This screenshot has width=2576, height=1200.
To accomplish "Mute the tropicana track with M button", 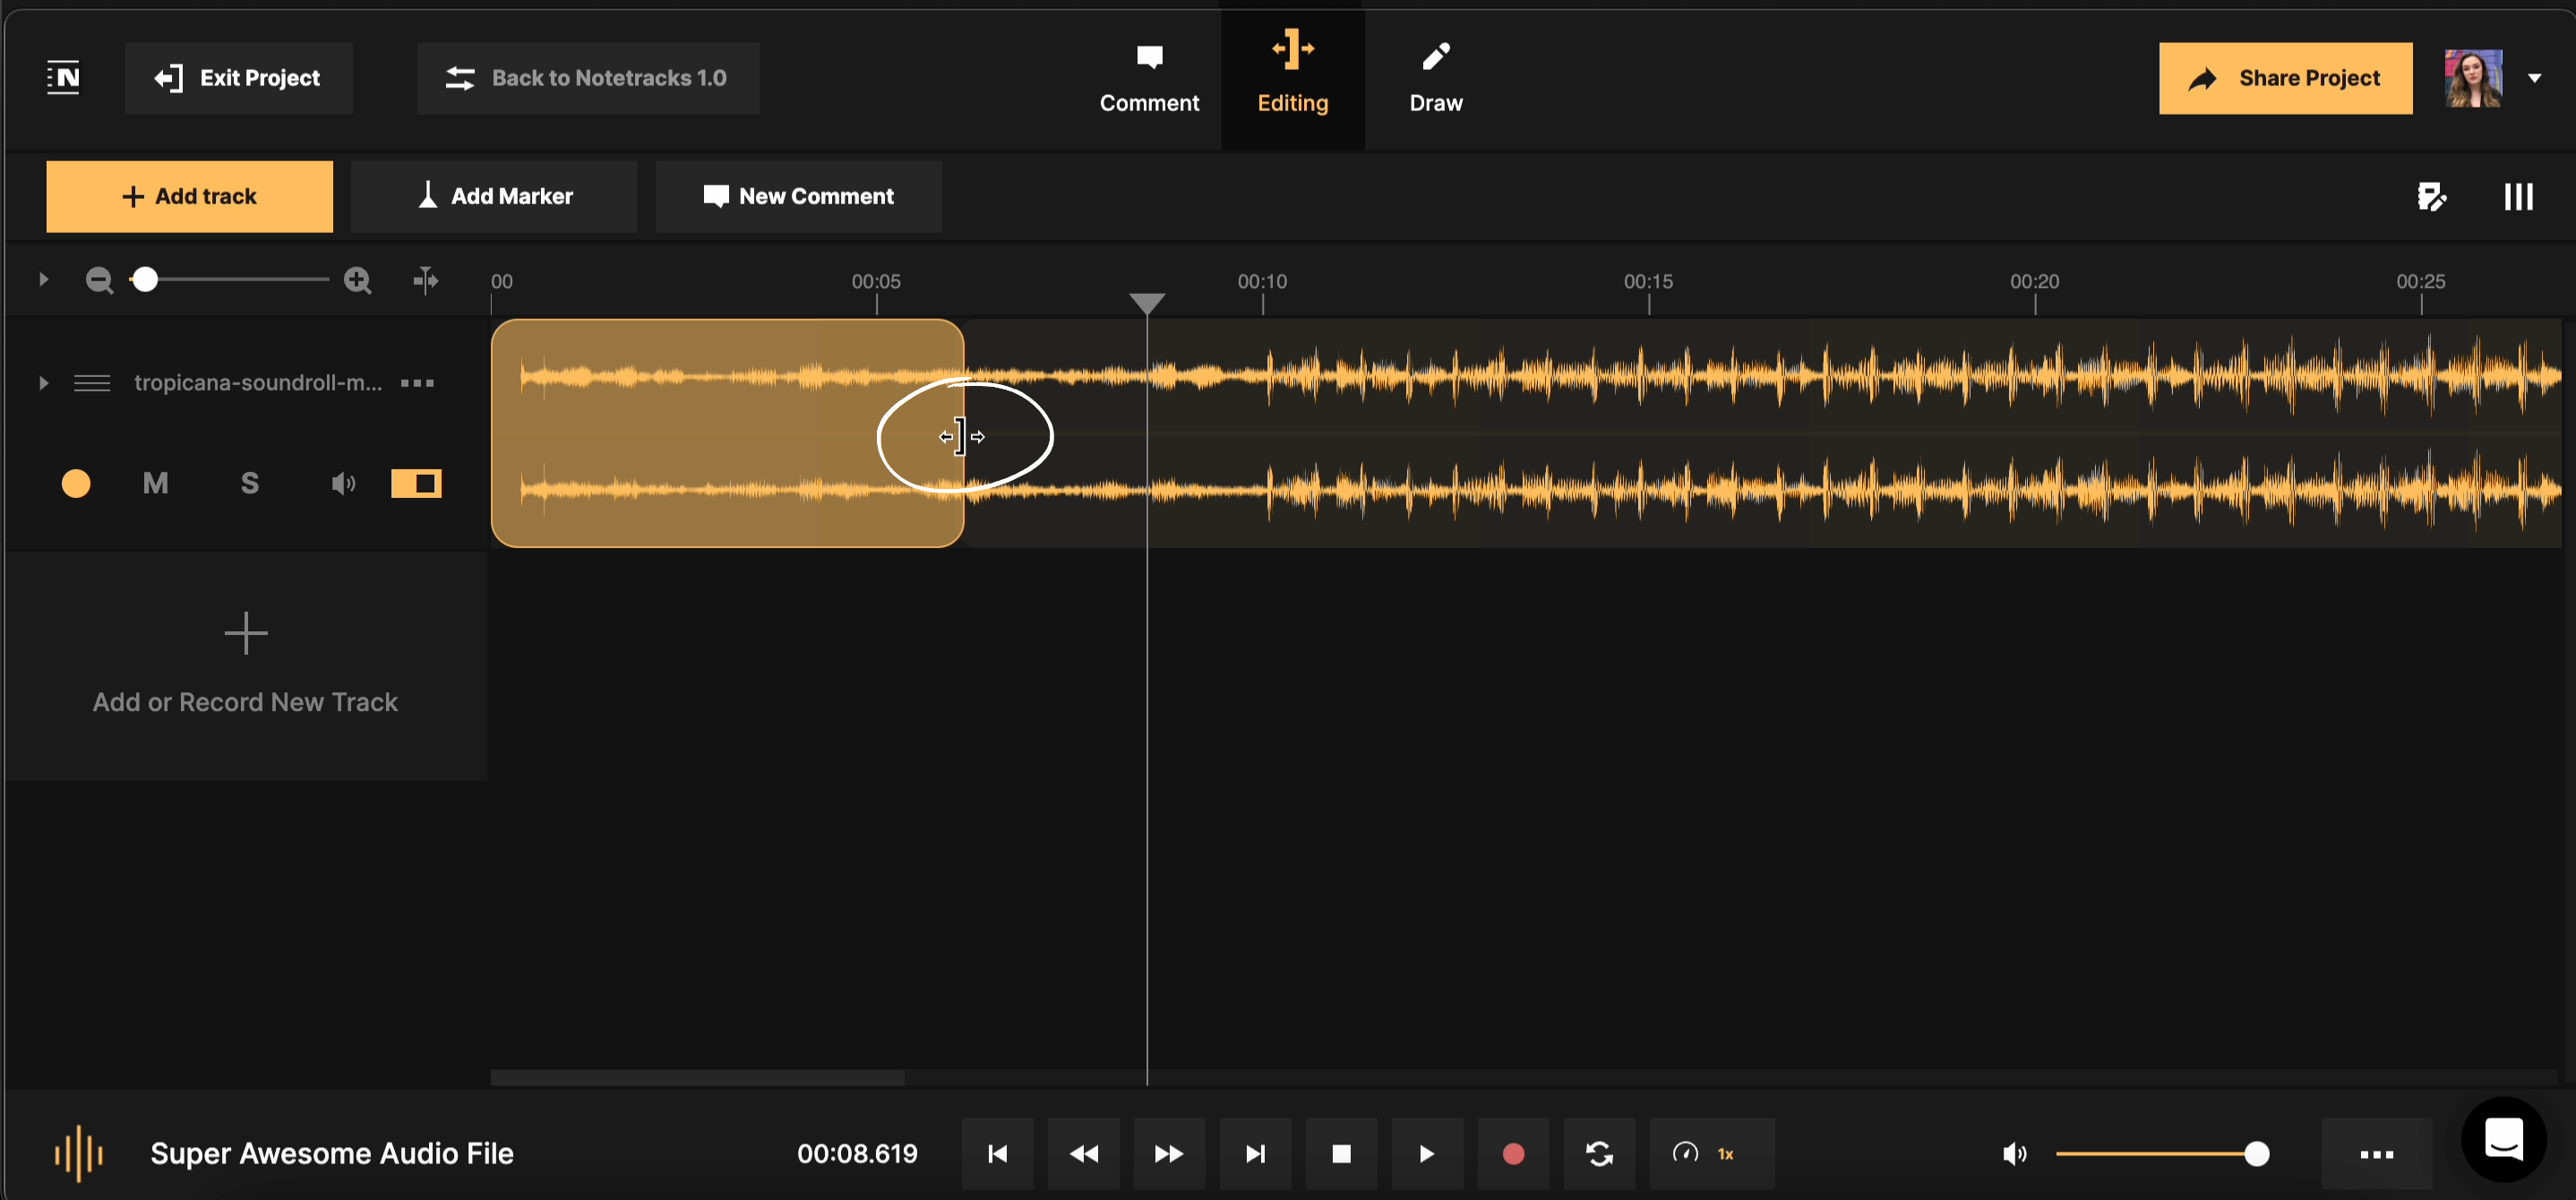I will click(x=156, y=483).
